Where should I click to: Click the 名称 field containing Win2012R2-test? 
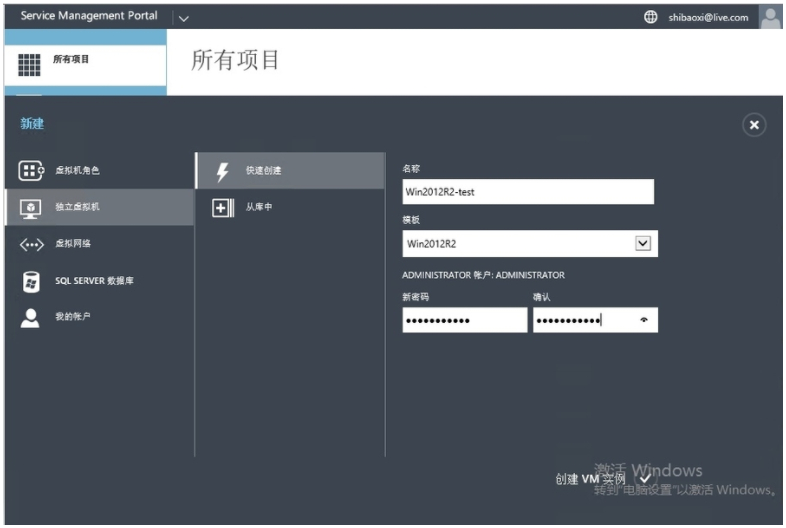(528, 192)
